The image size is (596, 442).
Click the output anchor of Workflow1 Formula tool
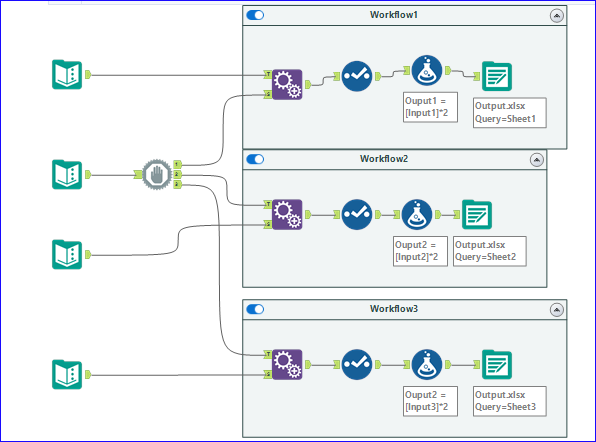(448, 71)
